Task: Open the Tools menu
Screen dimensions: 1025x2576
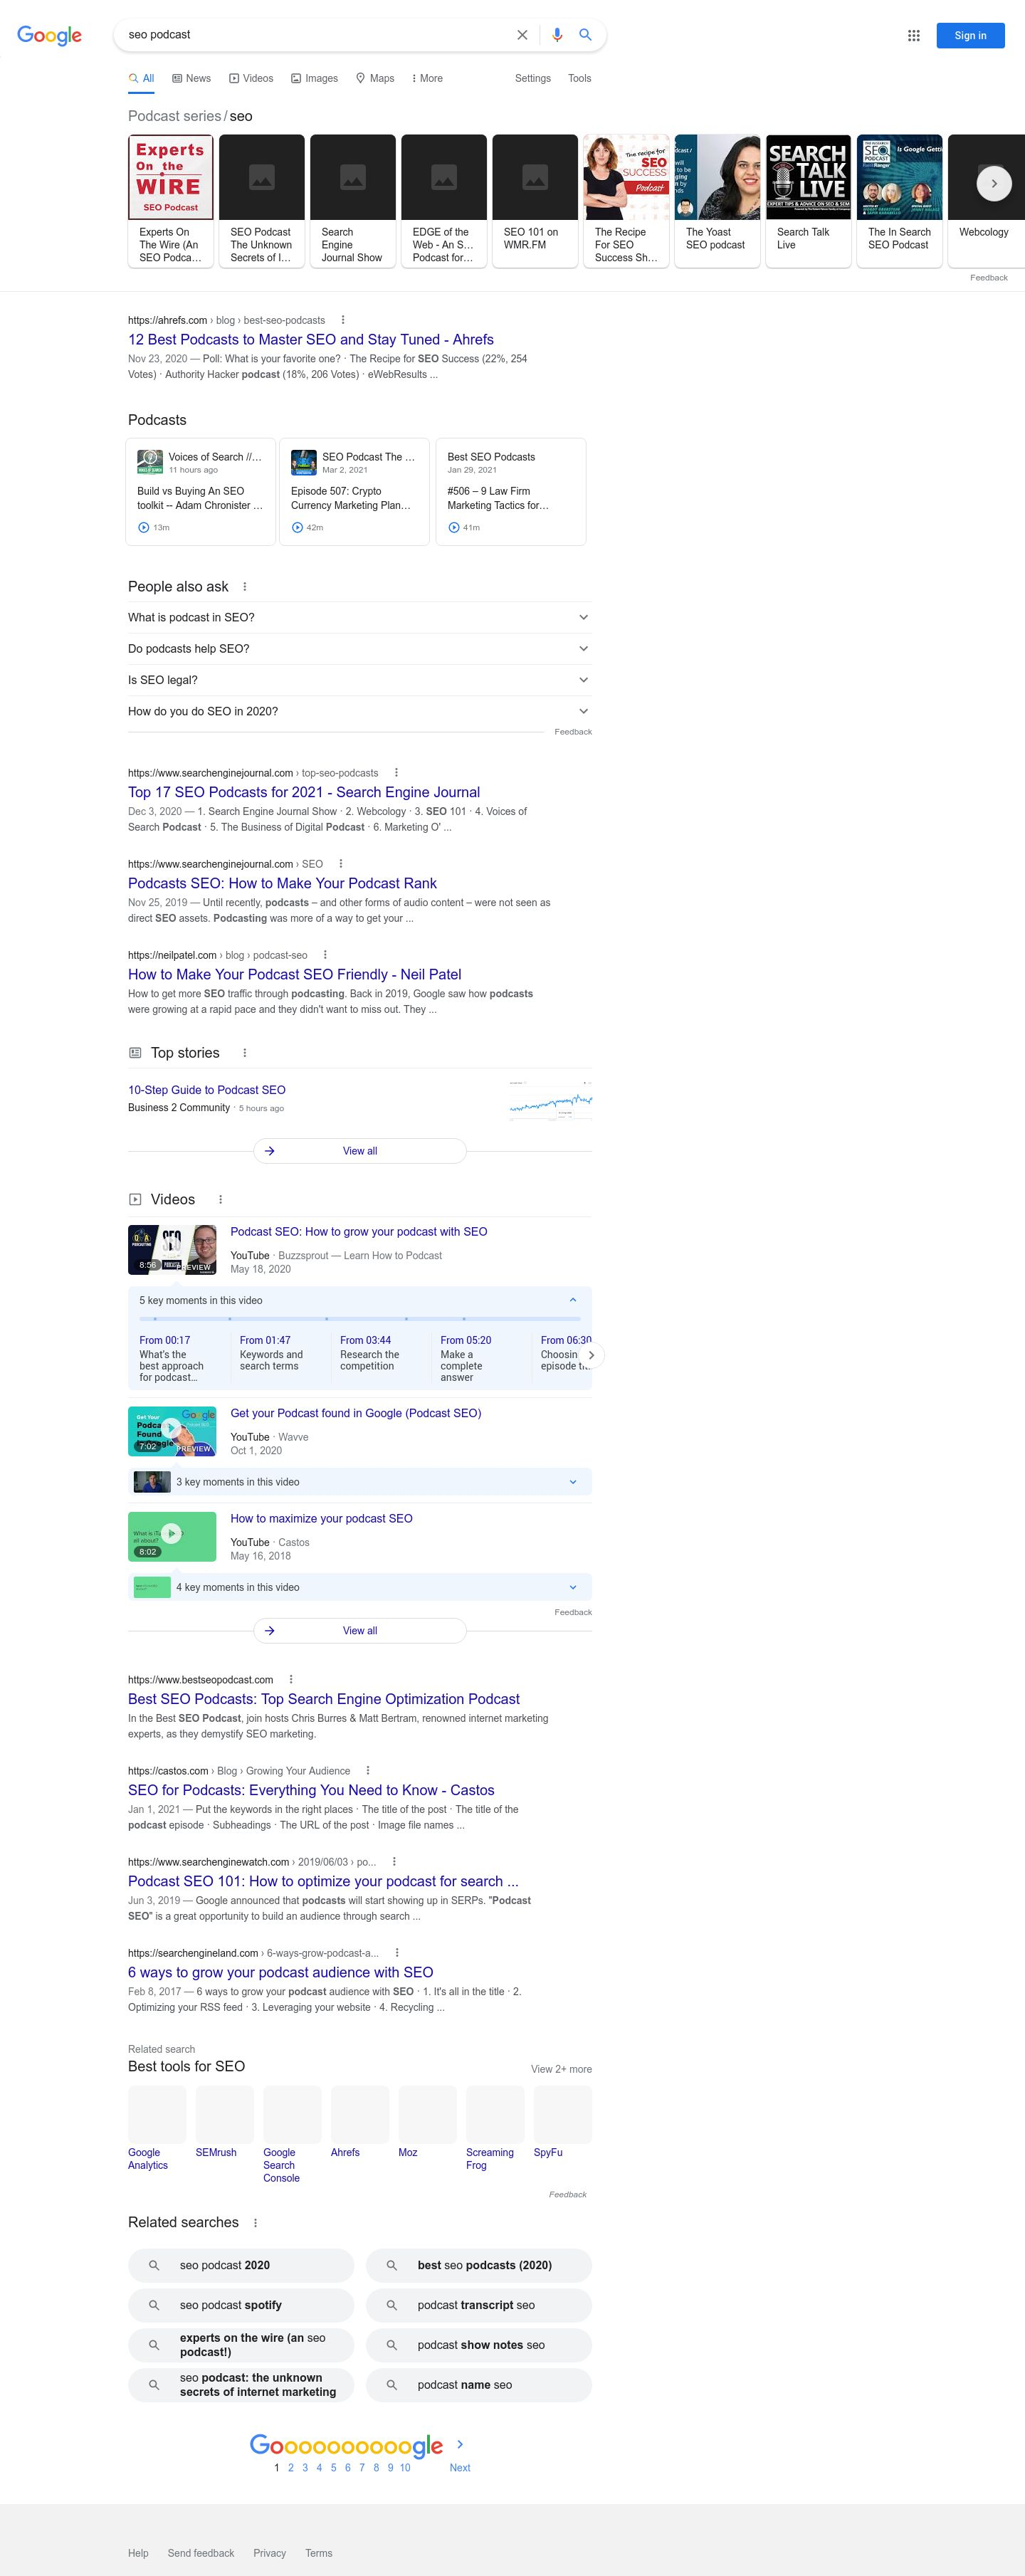Action: coord(580,78)
